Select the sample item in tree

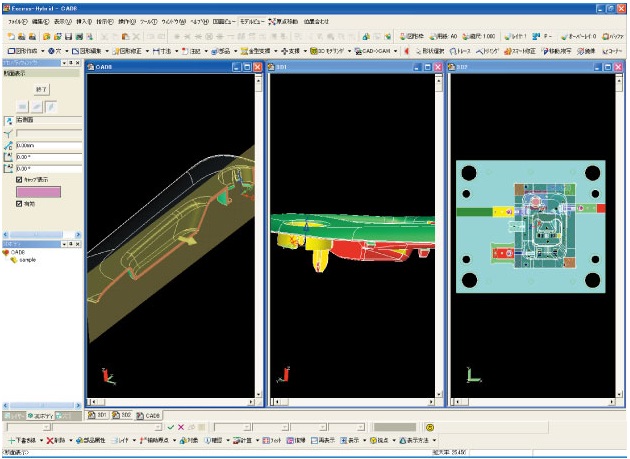[27, 259]
